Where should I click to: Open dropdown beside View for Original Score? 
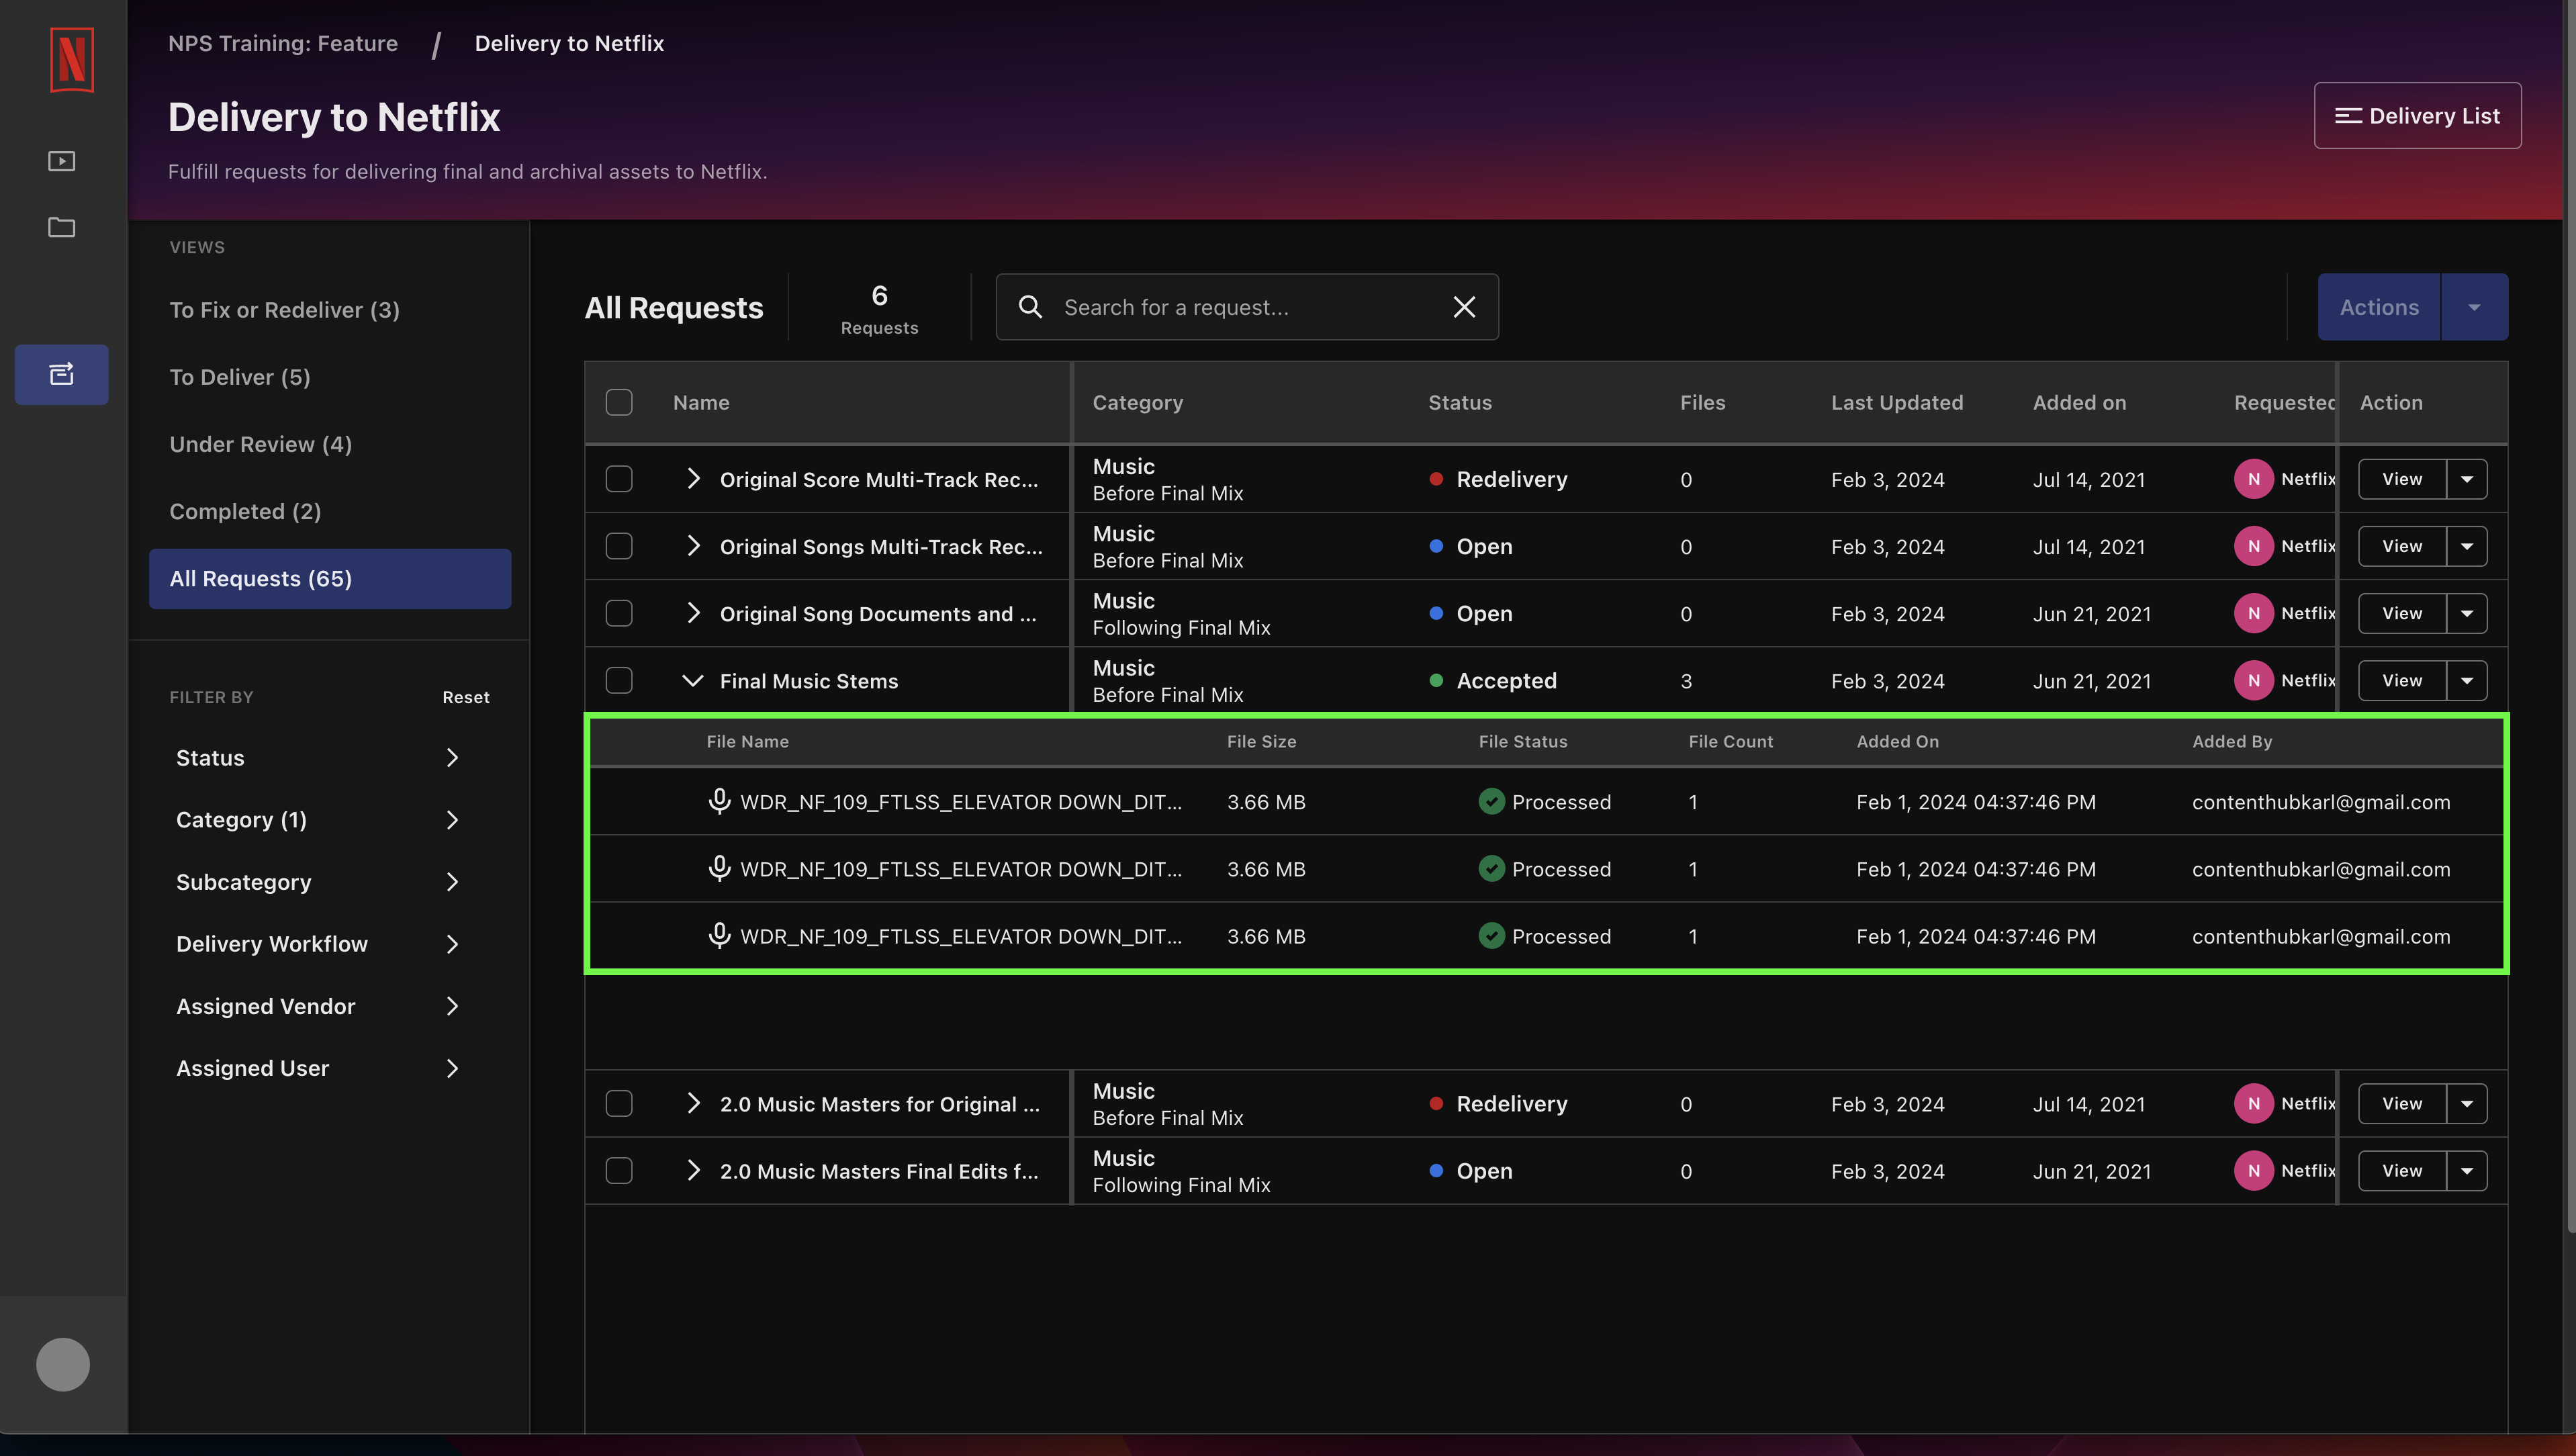point(2467,479)
